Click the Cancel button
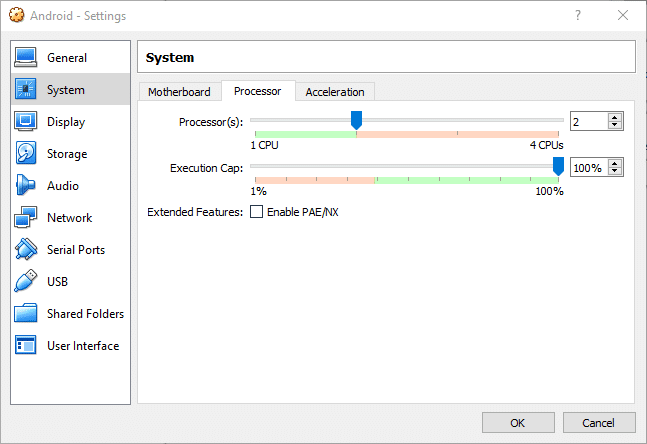This screenshot has height=444, width=647. pos(598,423)
